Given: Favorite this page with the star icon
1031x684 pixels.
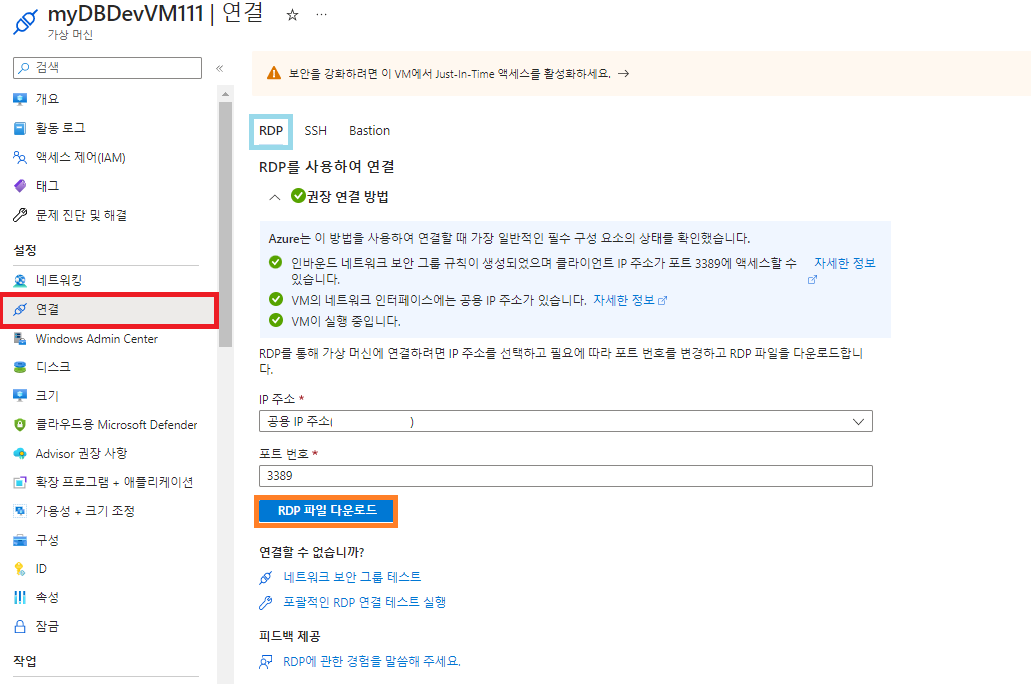Looking at the screenshot, I should [x=293, y=14].
